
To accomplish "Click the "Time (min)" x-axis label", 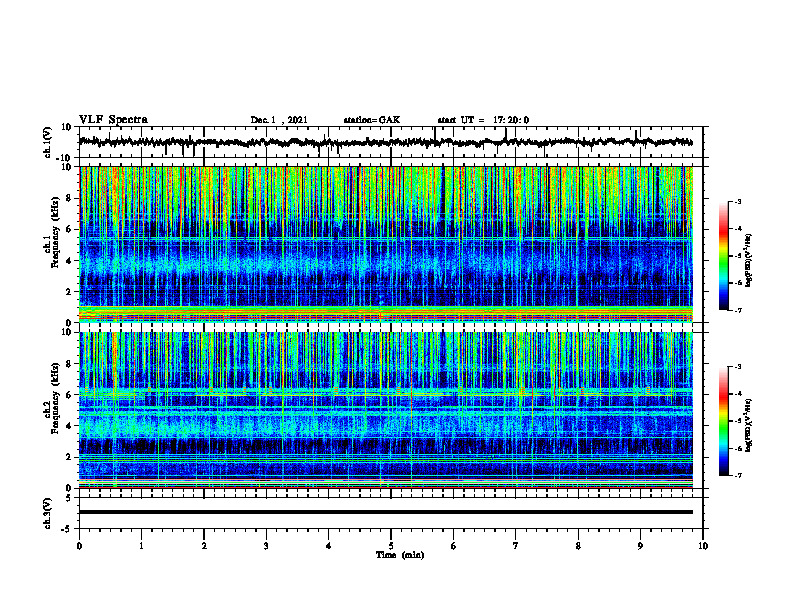I will coord(400,555).
